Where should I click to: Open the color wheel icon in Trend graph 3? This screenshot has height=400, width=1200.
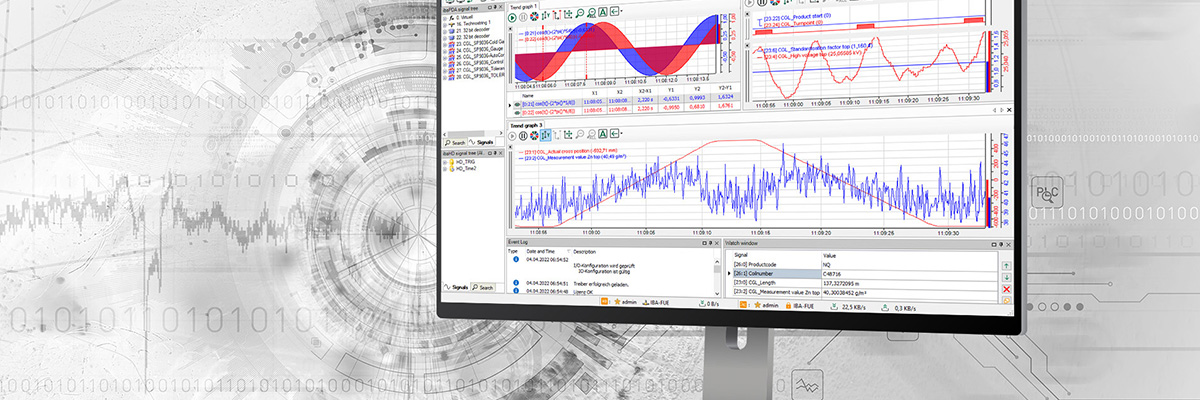[x=534, y=135]
